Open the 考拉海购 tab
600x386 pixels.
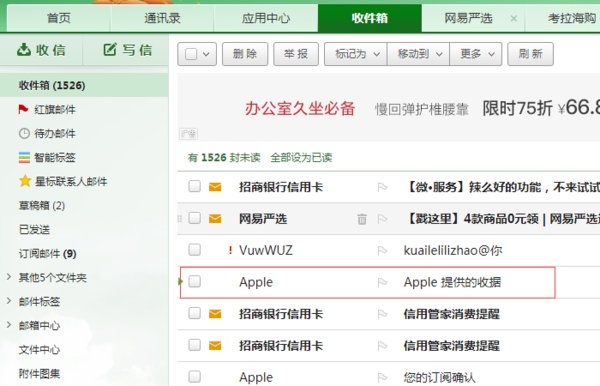coord(572,18)
